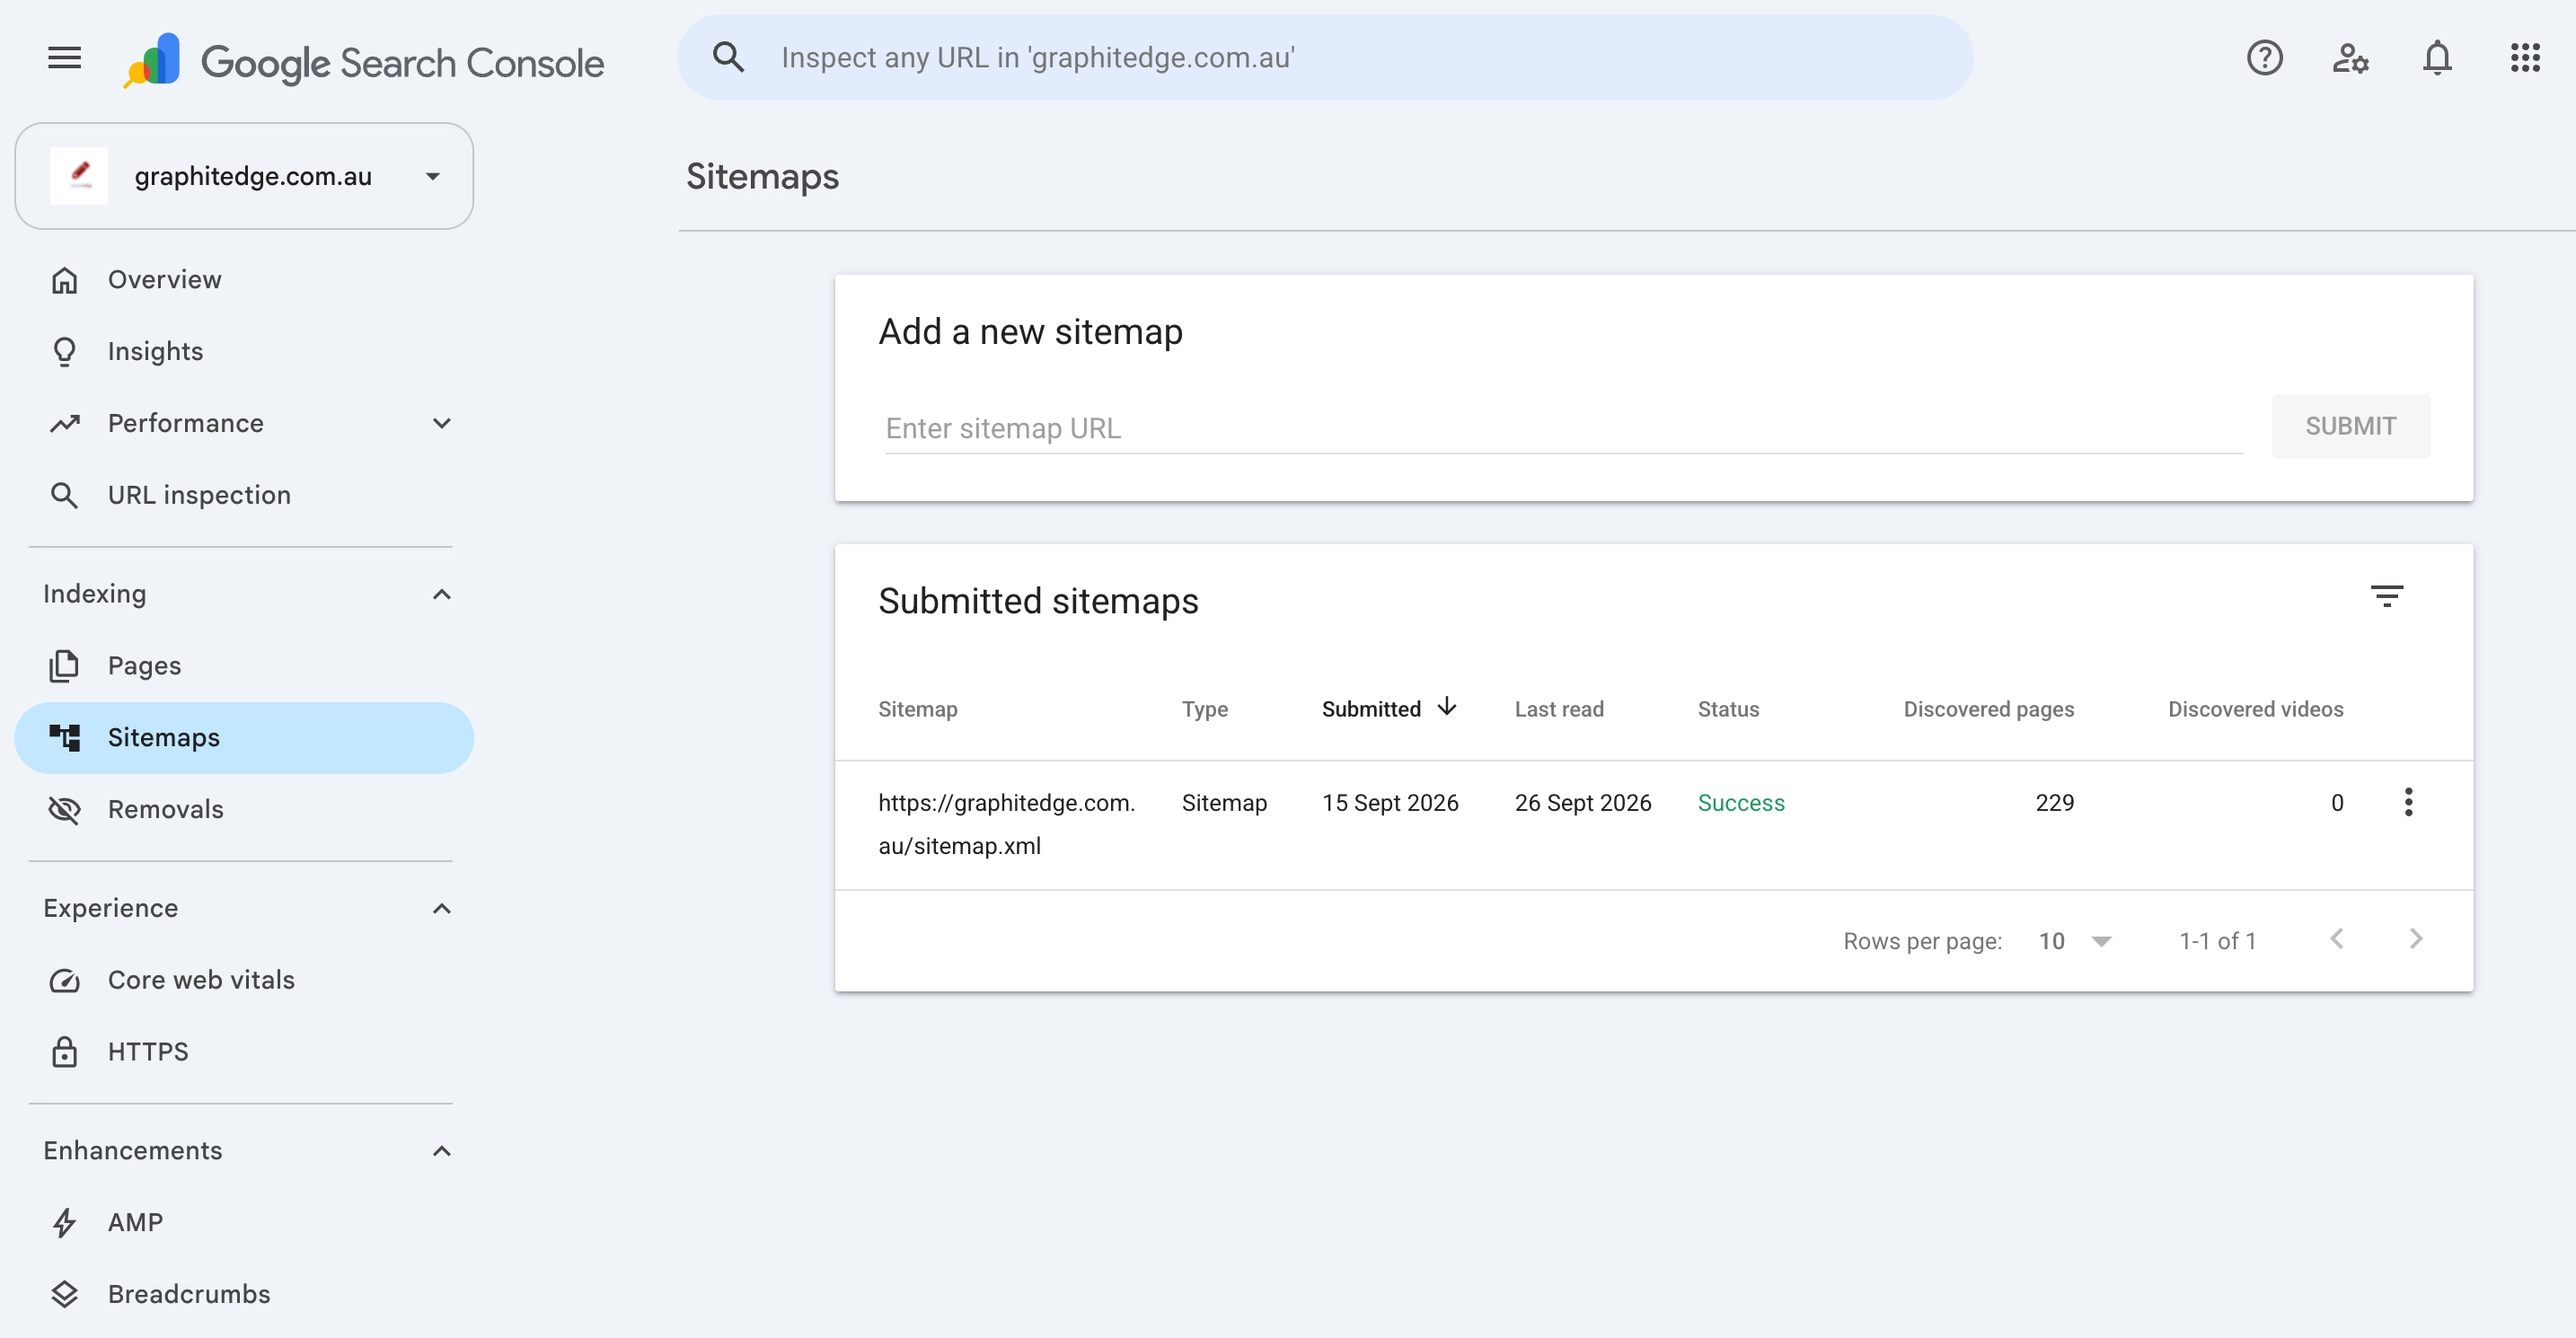2576x1338 pixels.
Task: Go to the previous page of sitemaps
Action: (x=2337, y=939)
